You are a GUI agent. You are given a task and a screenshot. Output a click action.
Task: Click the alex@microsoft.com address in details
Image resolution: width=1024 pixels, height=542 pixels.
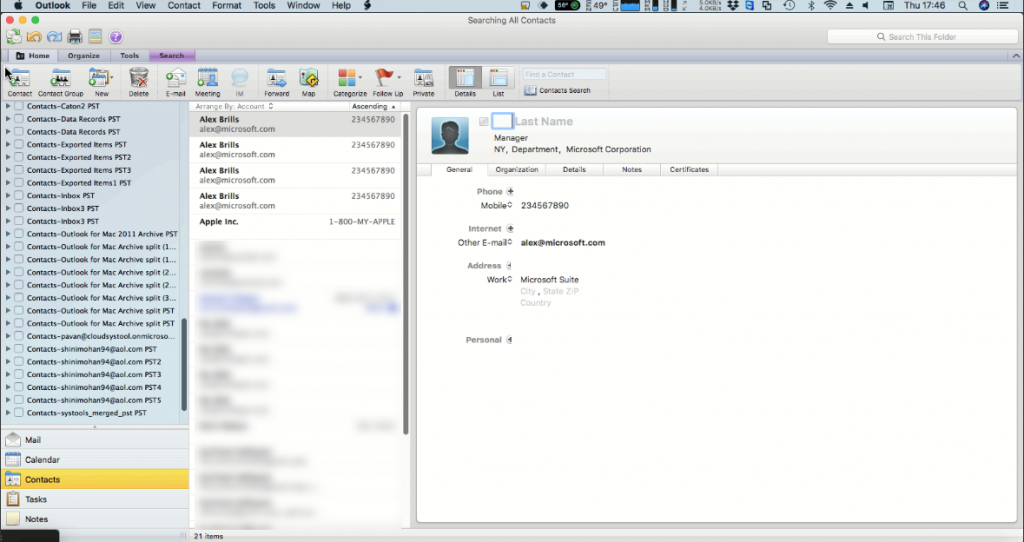pos(563,243)
